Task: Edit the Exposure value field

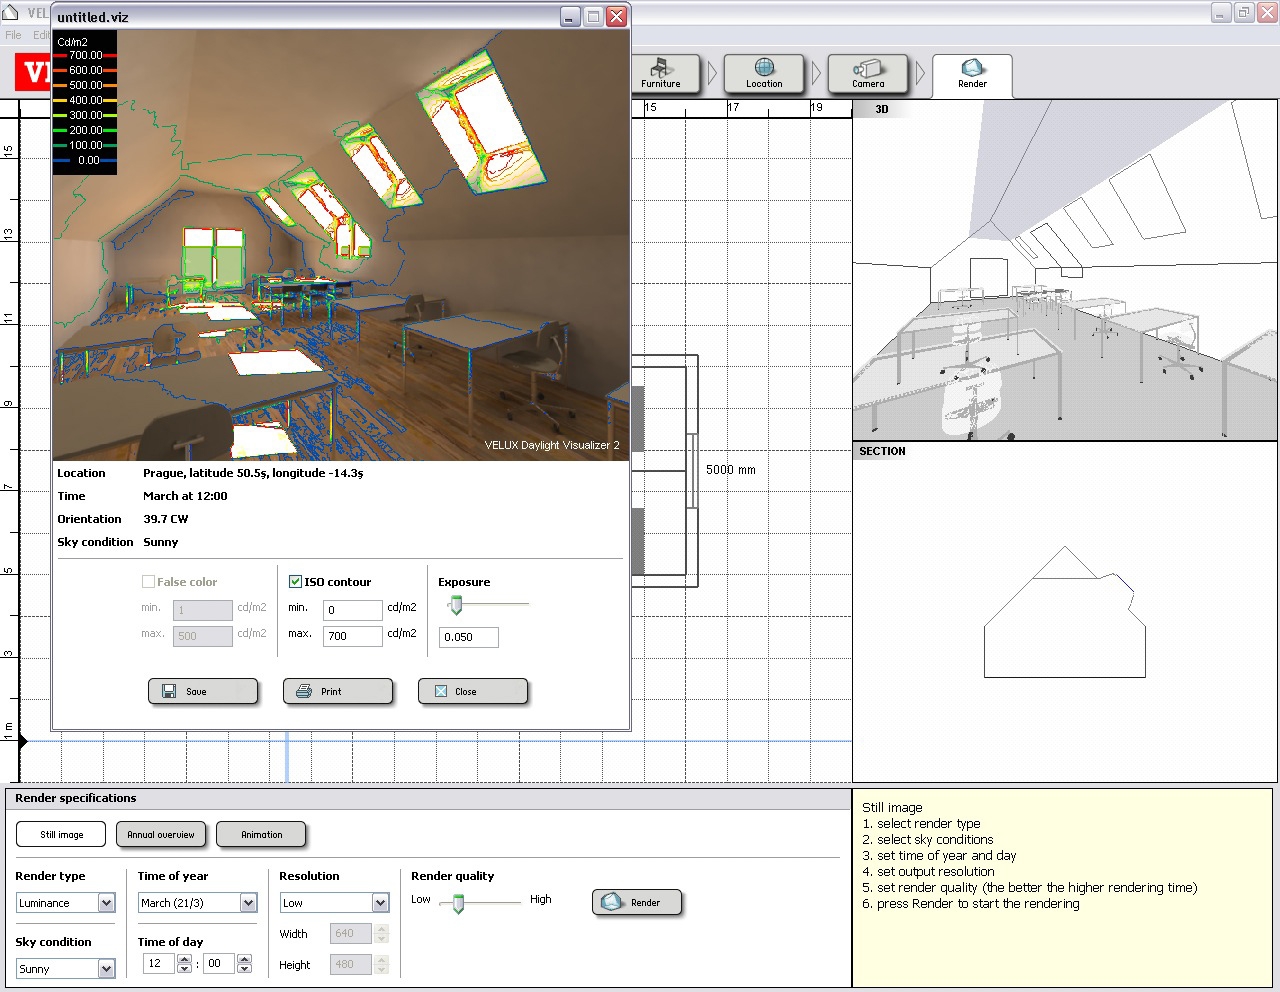Action: 467,637
